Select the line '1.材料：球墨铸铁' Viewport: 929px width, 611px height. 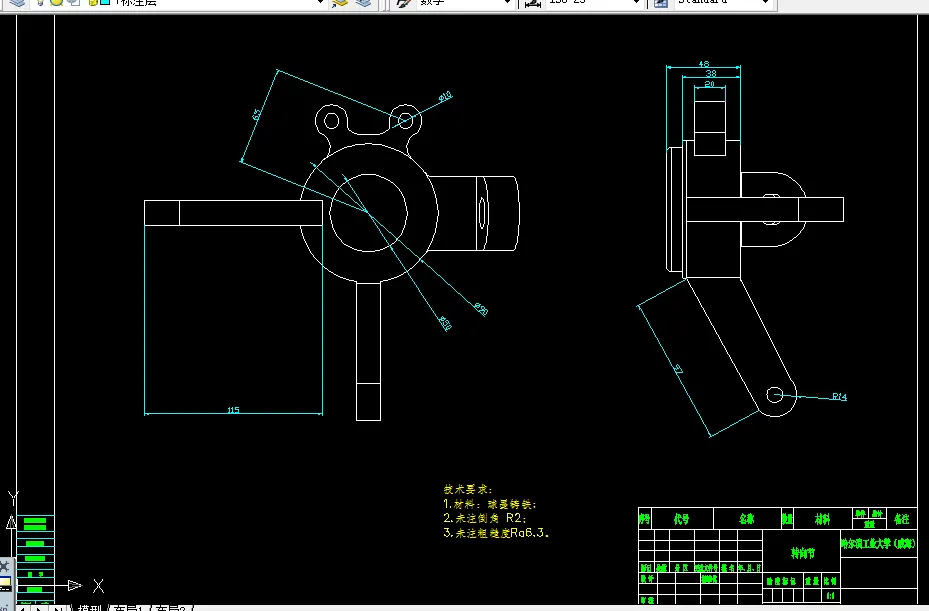(489, 504)
